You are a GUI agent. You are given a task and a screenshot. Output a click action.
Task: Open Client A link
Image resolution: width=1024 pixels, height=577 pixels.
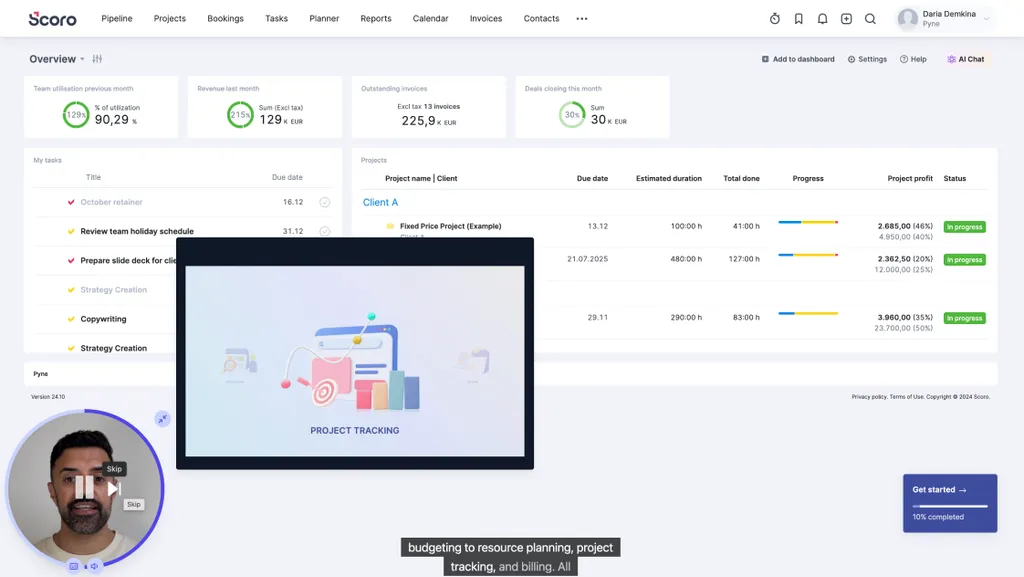[380, 202]
